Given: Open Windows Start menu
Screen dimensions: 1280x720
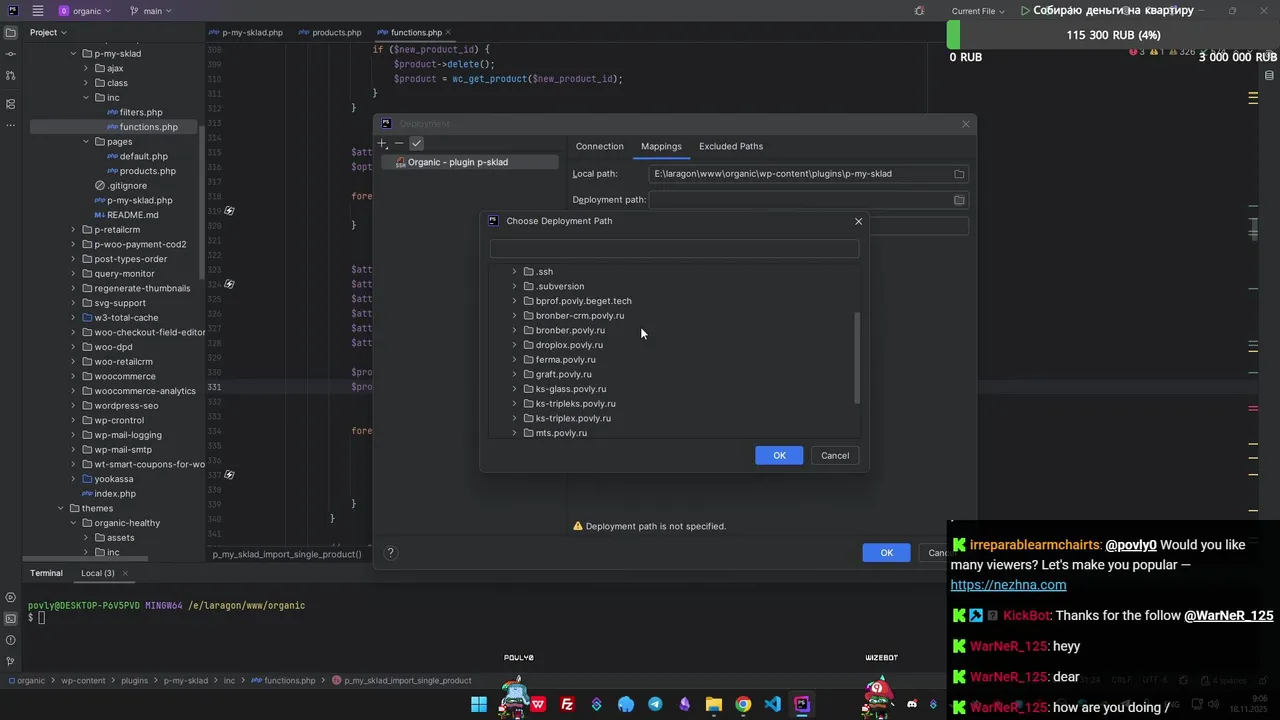Looking at the screenshot, I should pos(479,704).
